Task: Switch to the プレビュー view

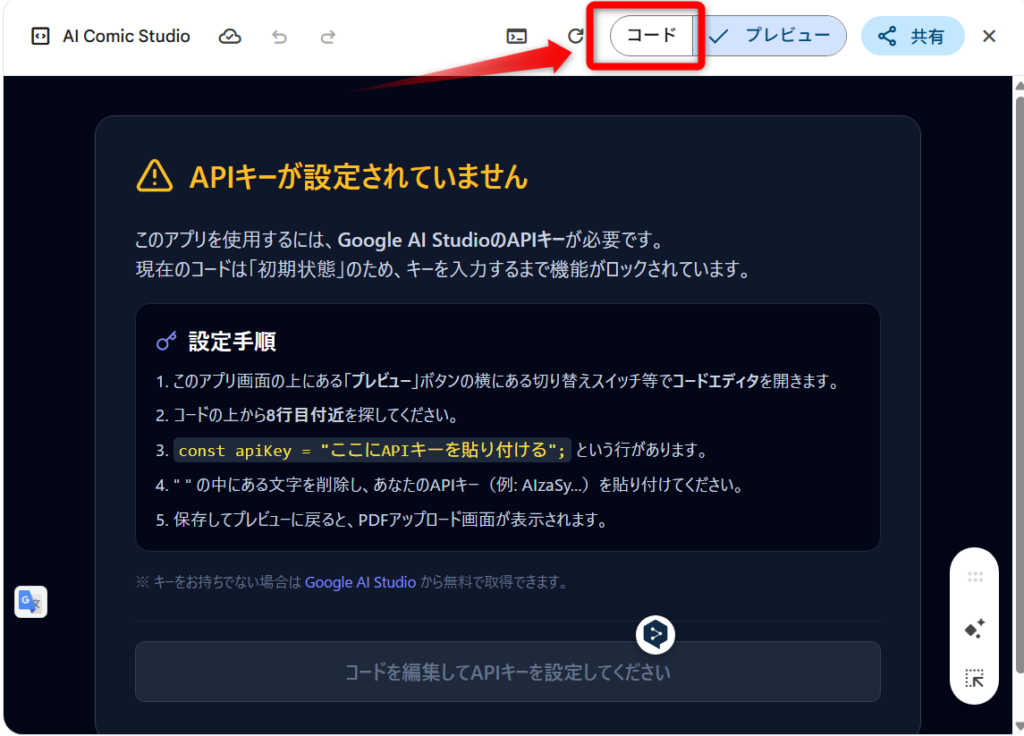Action: (x=772, y=36)
